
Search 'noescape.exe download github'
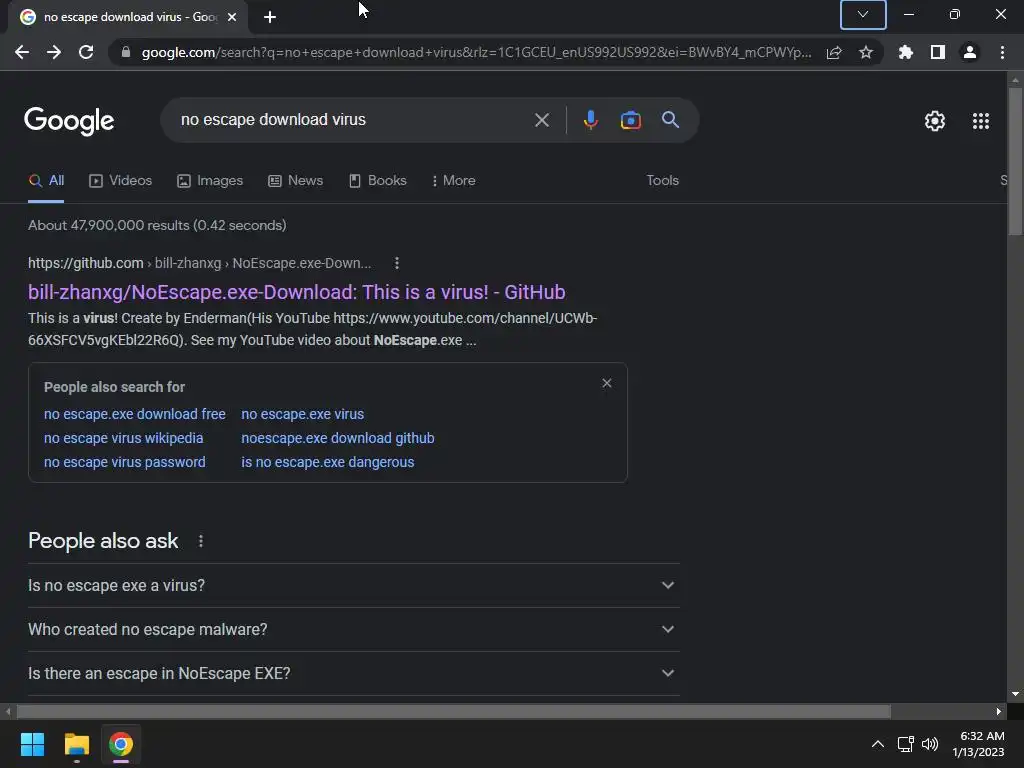click(338, 438)
